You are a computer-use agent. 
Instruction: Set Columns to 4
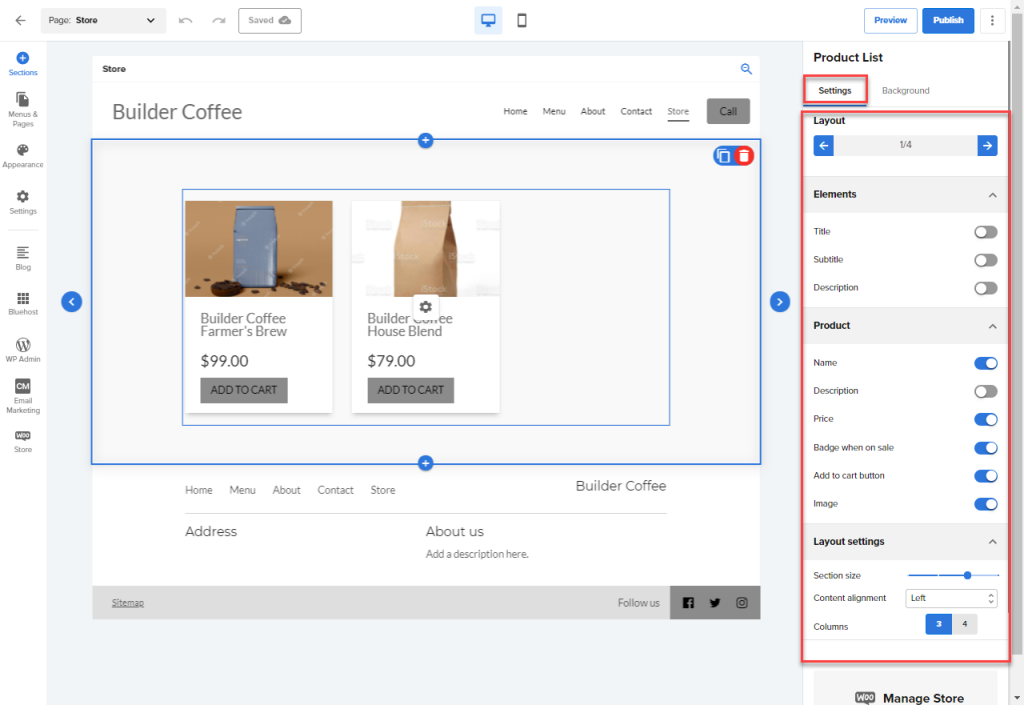click(965, 624)
